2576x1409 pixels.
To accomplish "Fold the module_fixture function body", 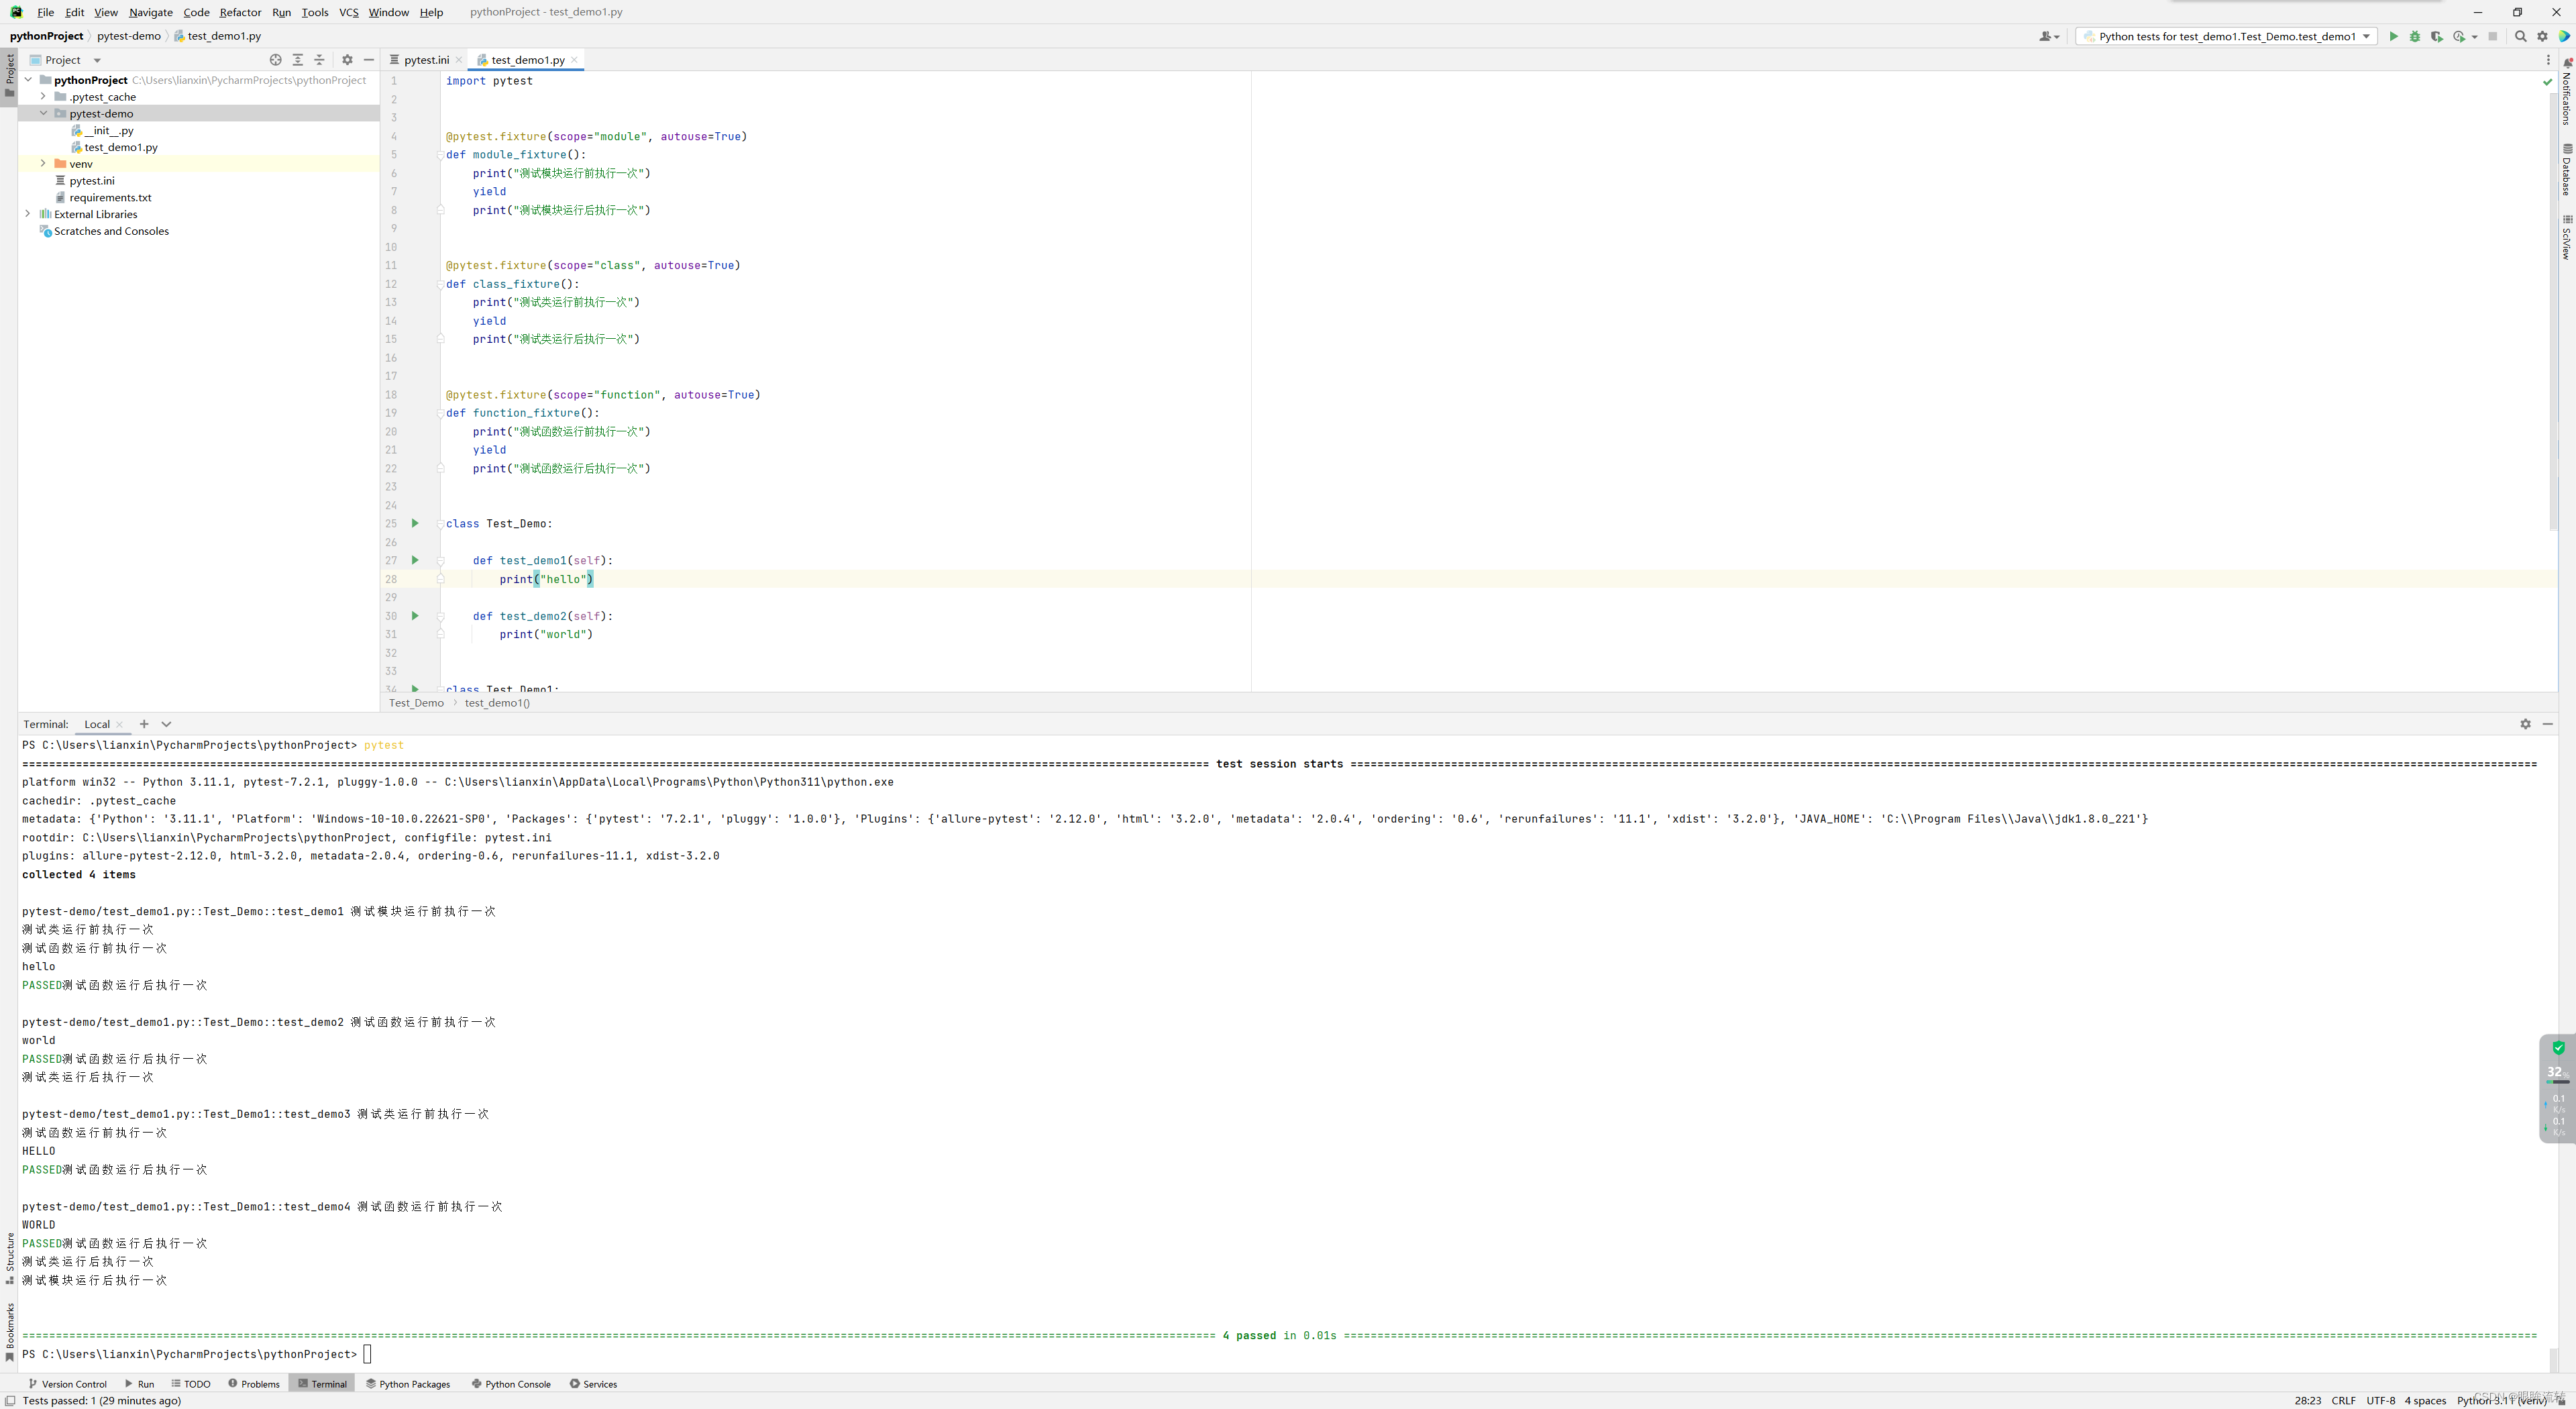I will coord(440,155).
